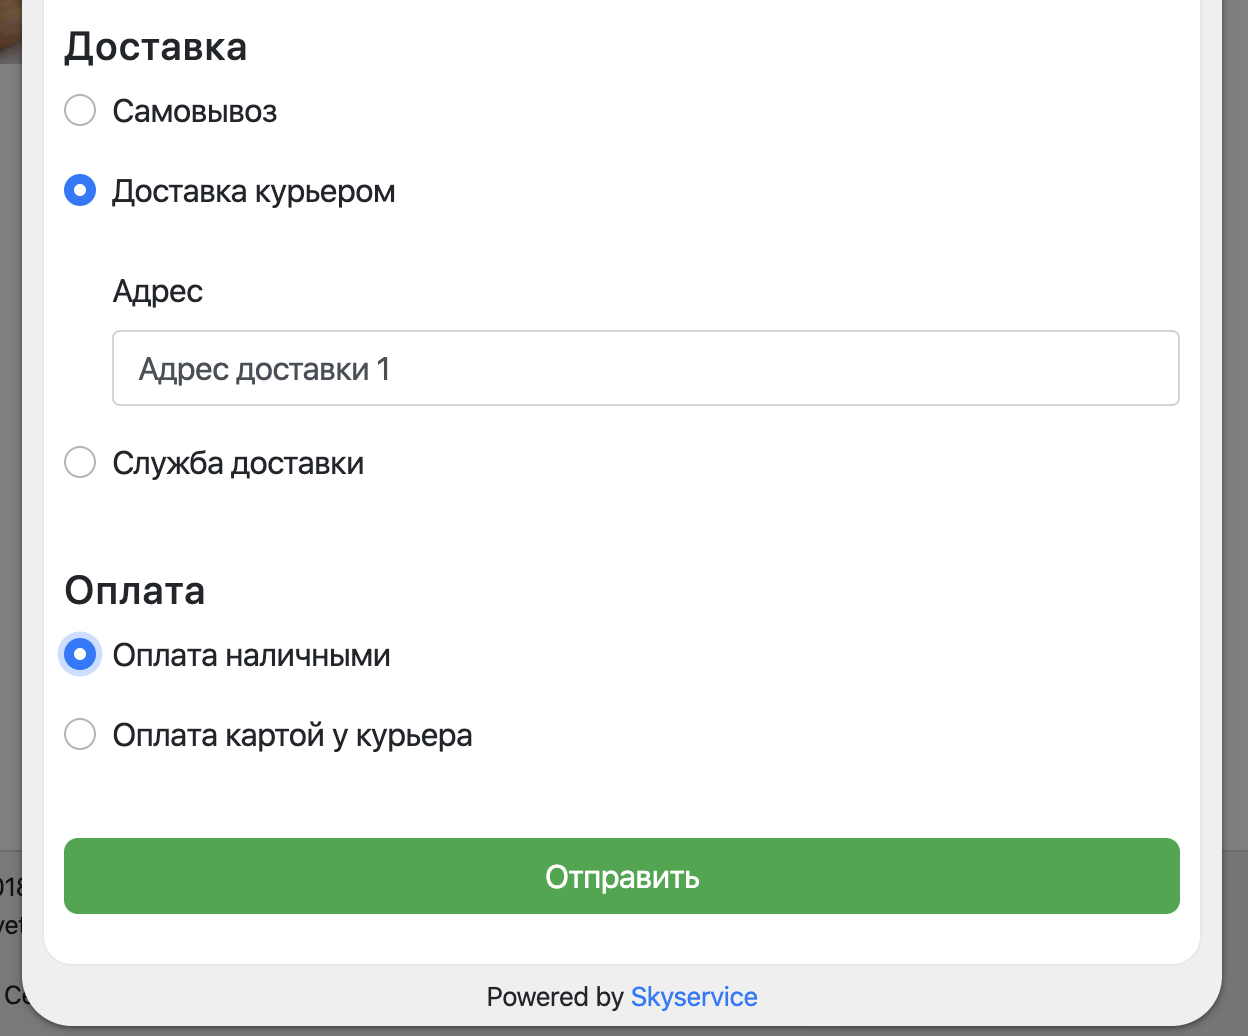Pick the Оплата наличными radio button

coord(80,654)
